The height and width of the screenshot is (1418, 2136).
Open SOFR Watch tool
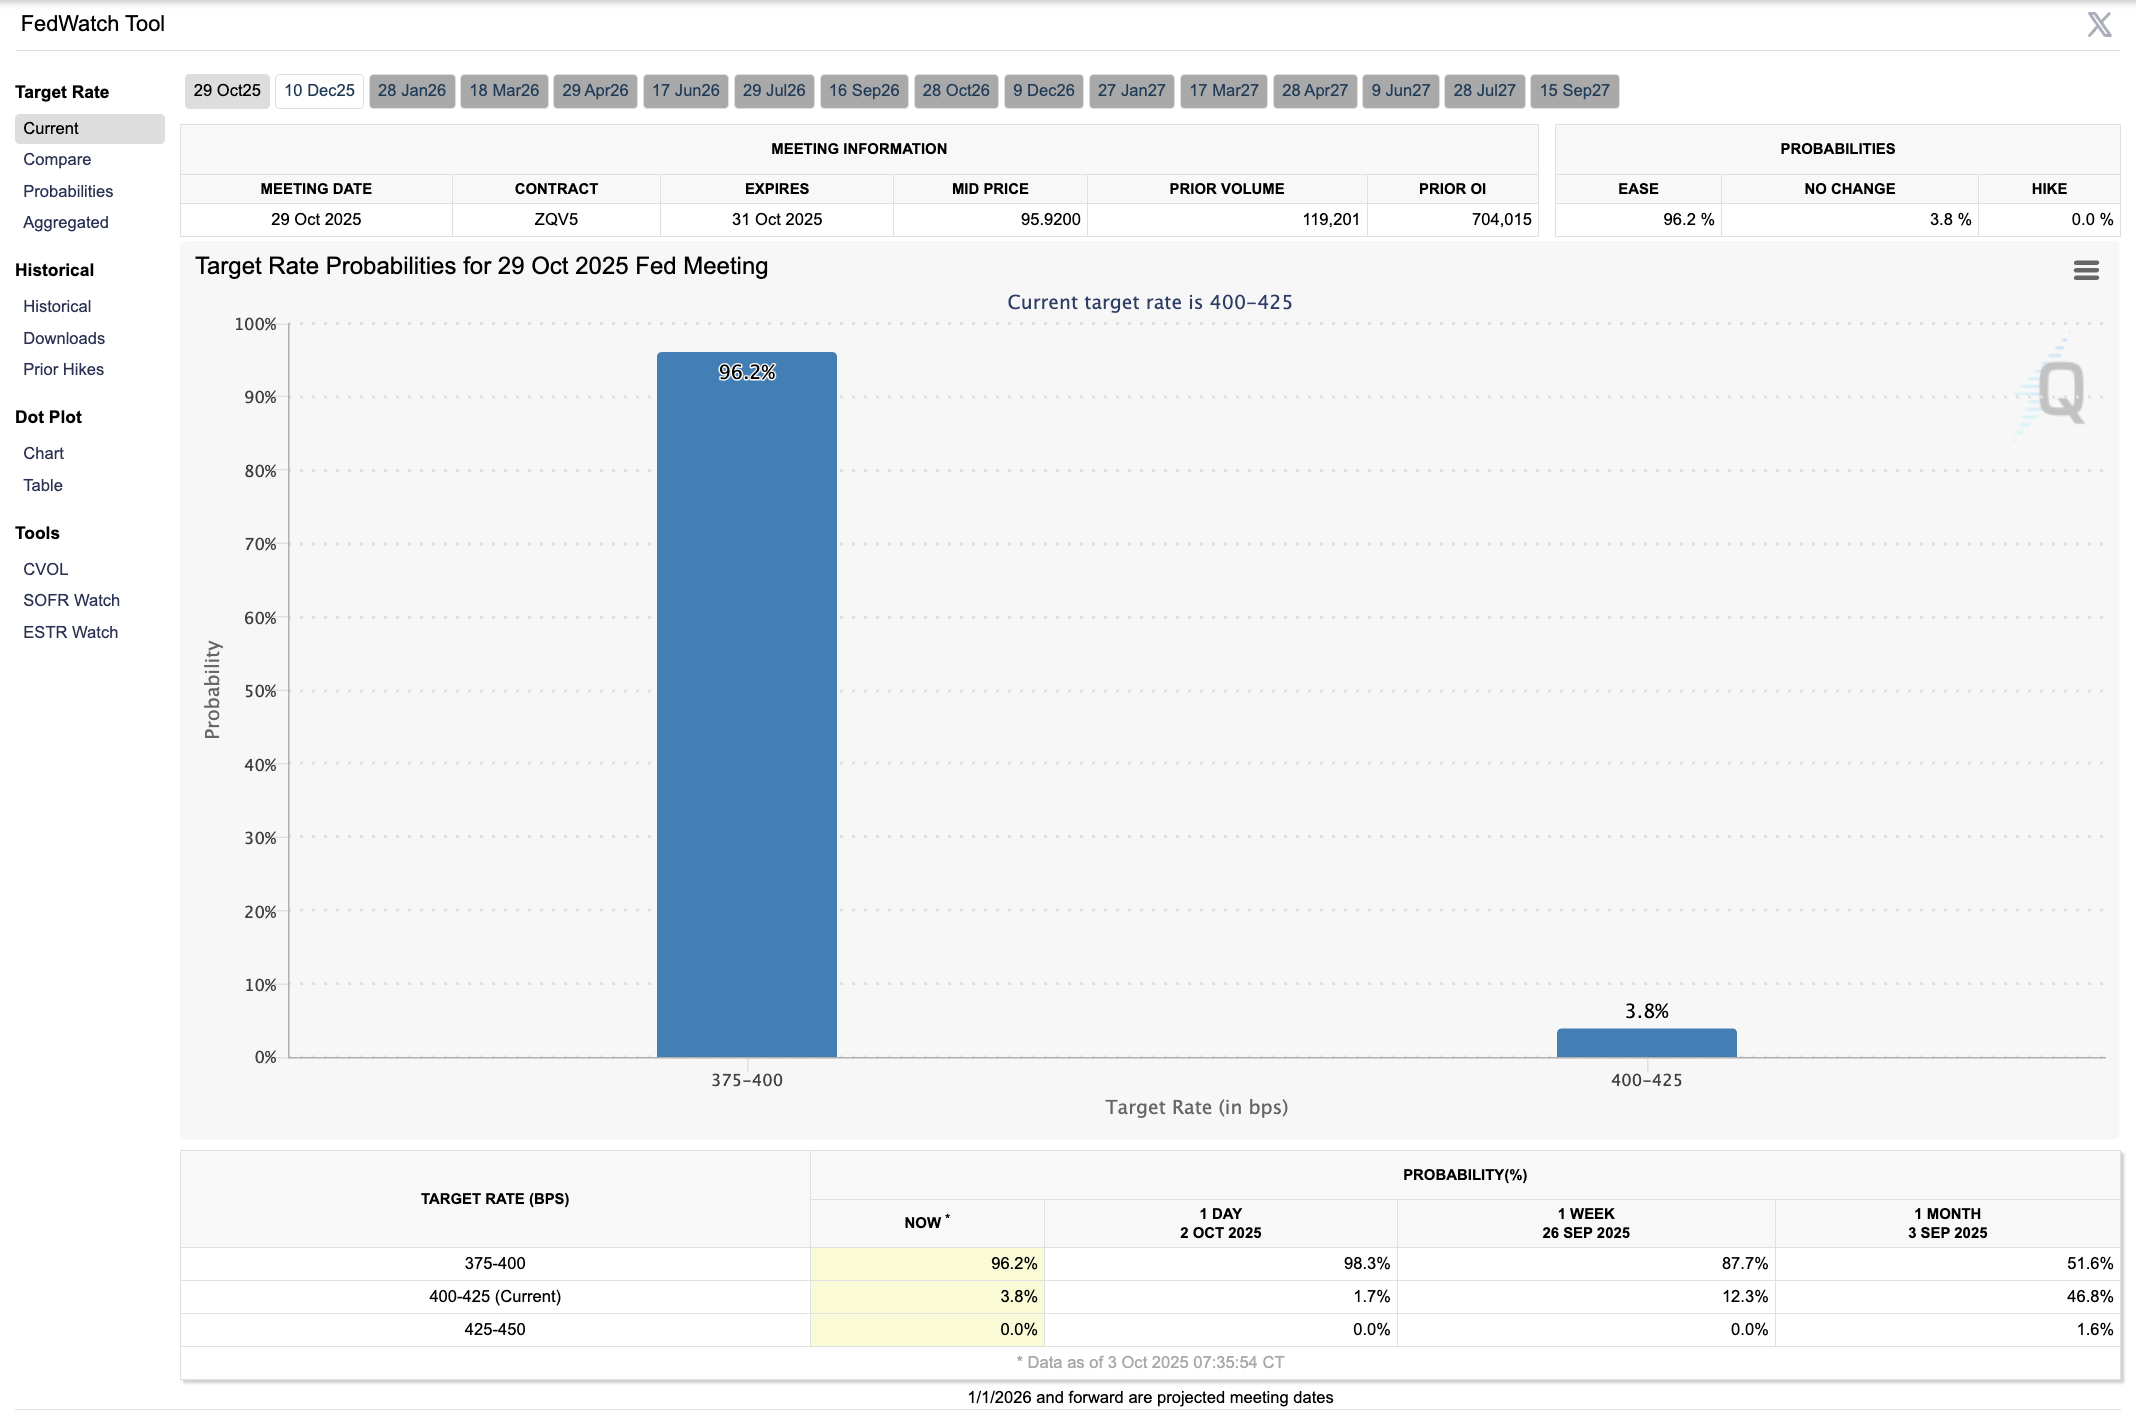[x=71, y=600]
